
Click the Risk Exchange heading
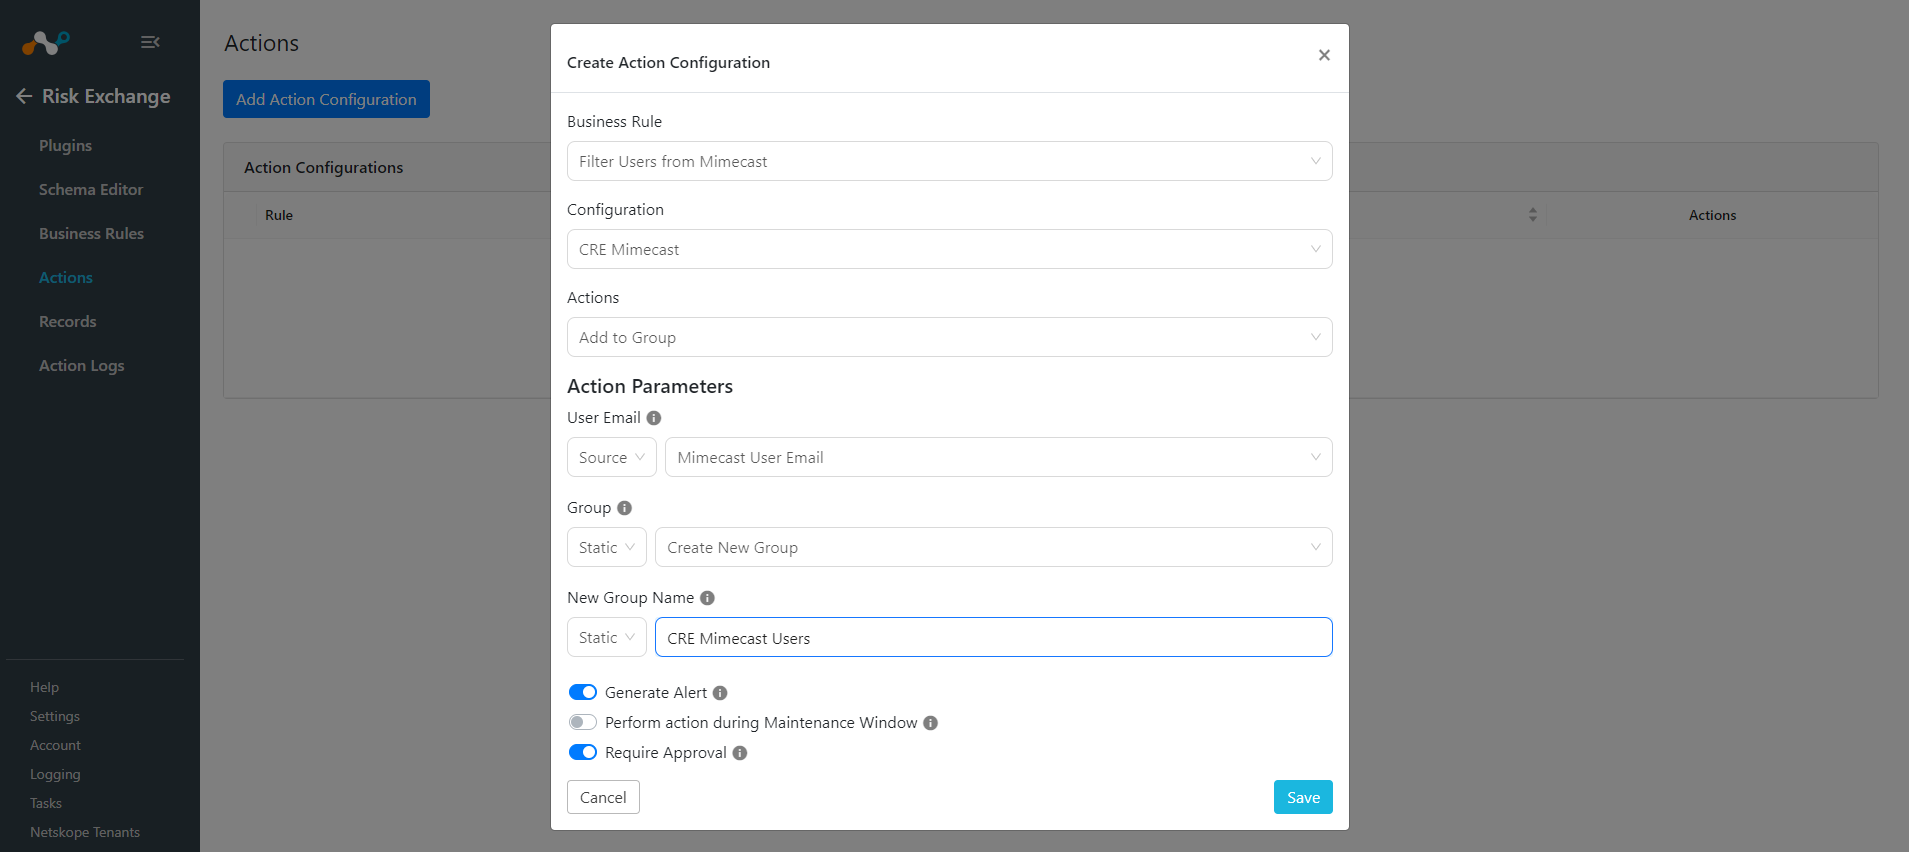click(x=106, y=96)
